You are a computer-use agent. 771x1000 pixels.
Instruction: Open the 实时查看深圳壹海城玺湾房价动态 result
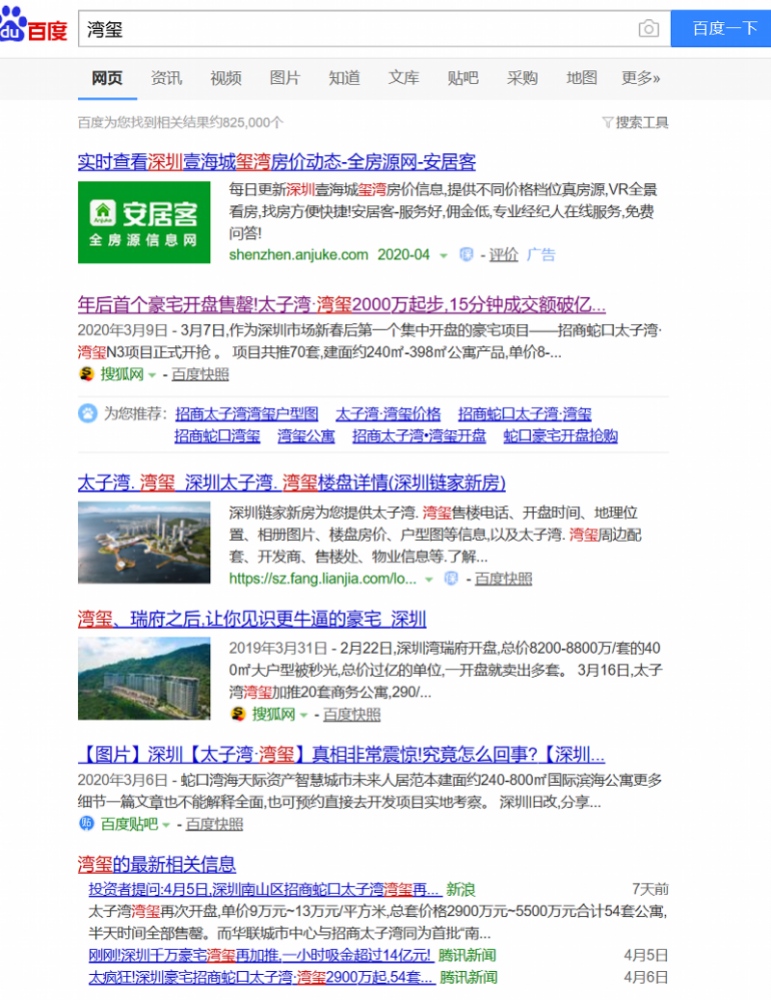click(277, 162)
